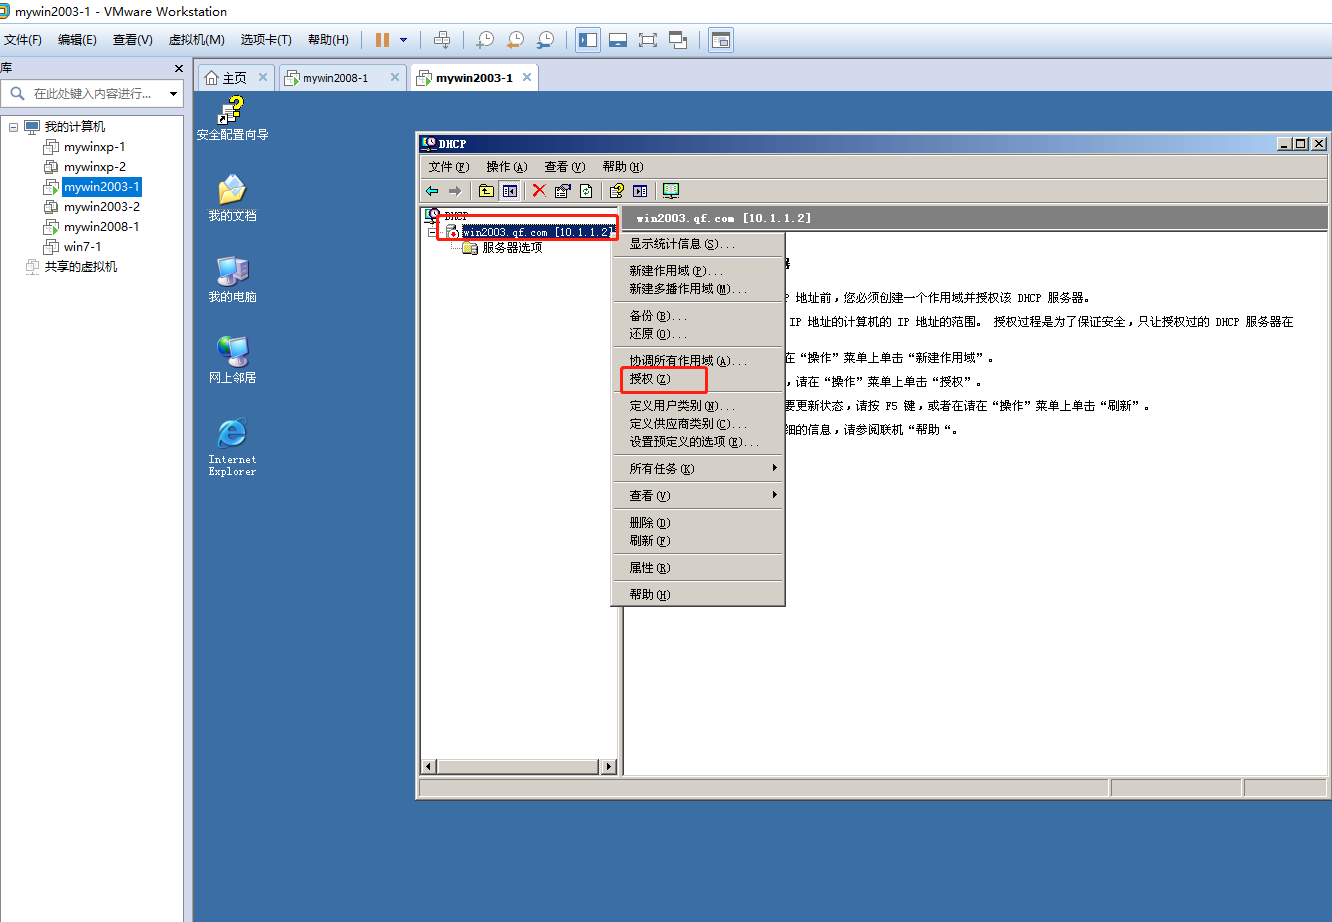The image size is (1332, 922).
Task: Toggle the DHCP show/hide console tree icon
Action: click(509, 191)
